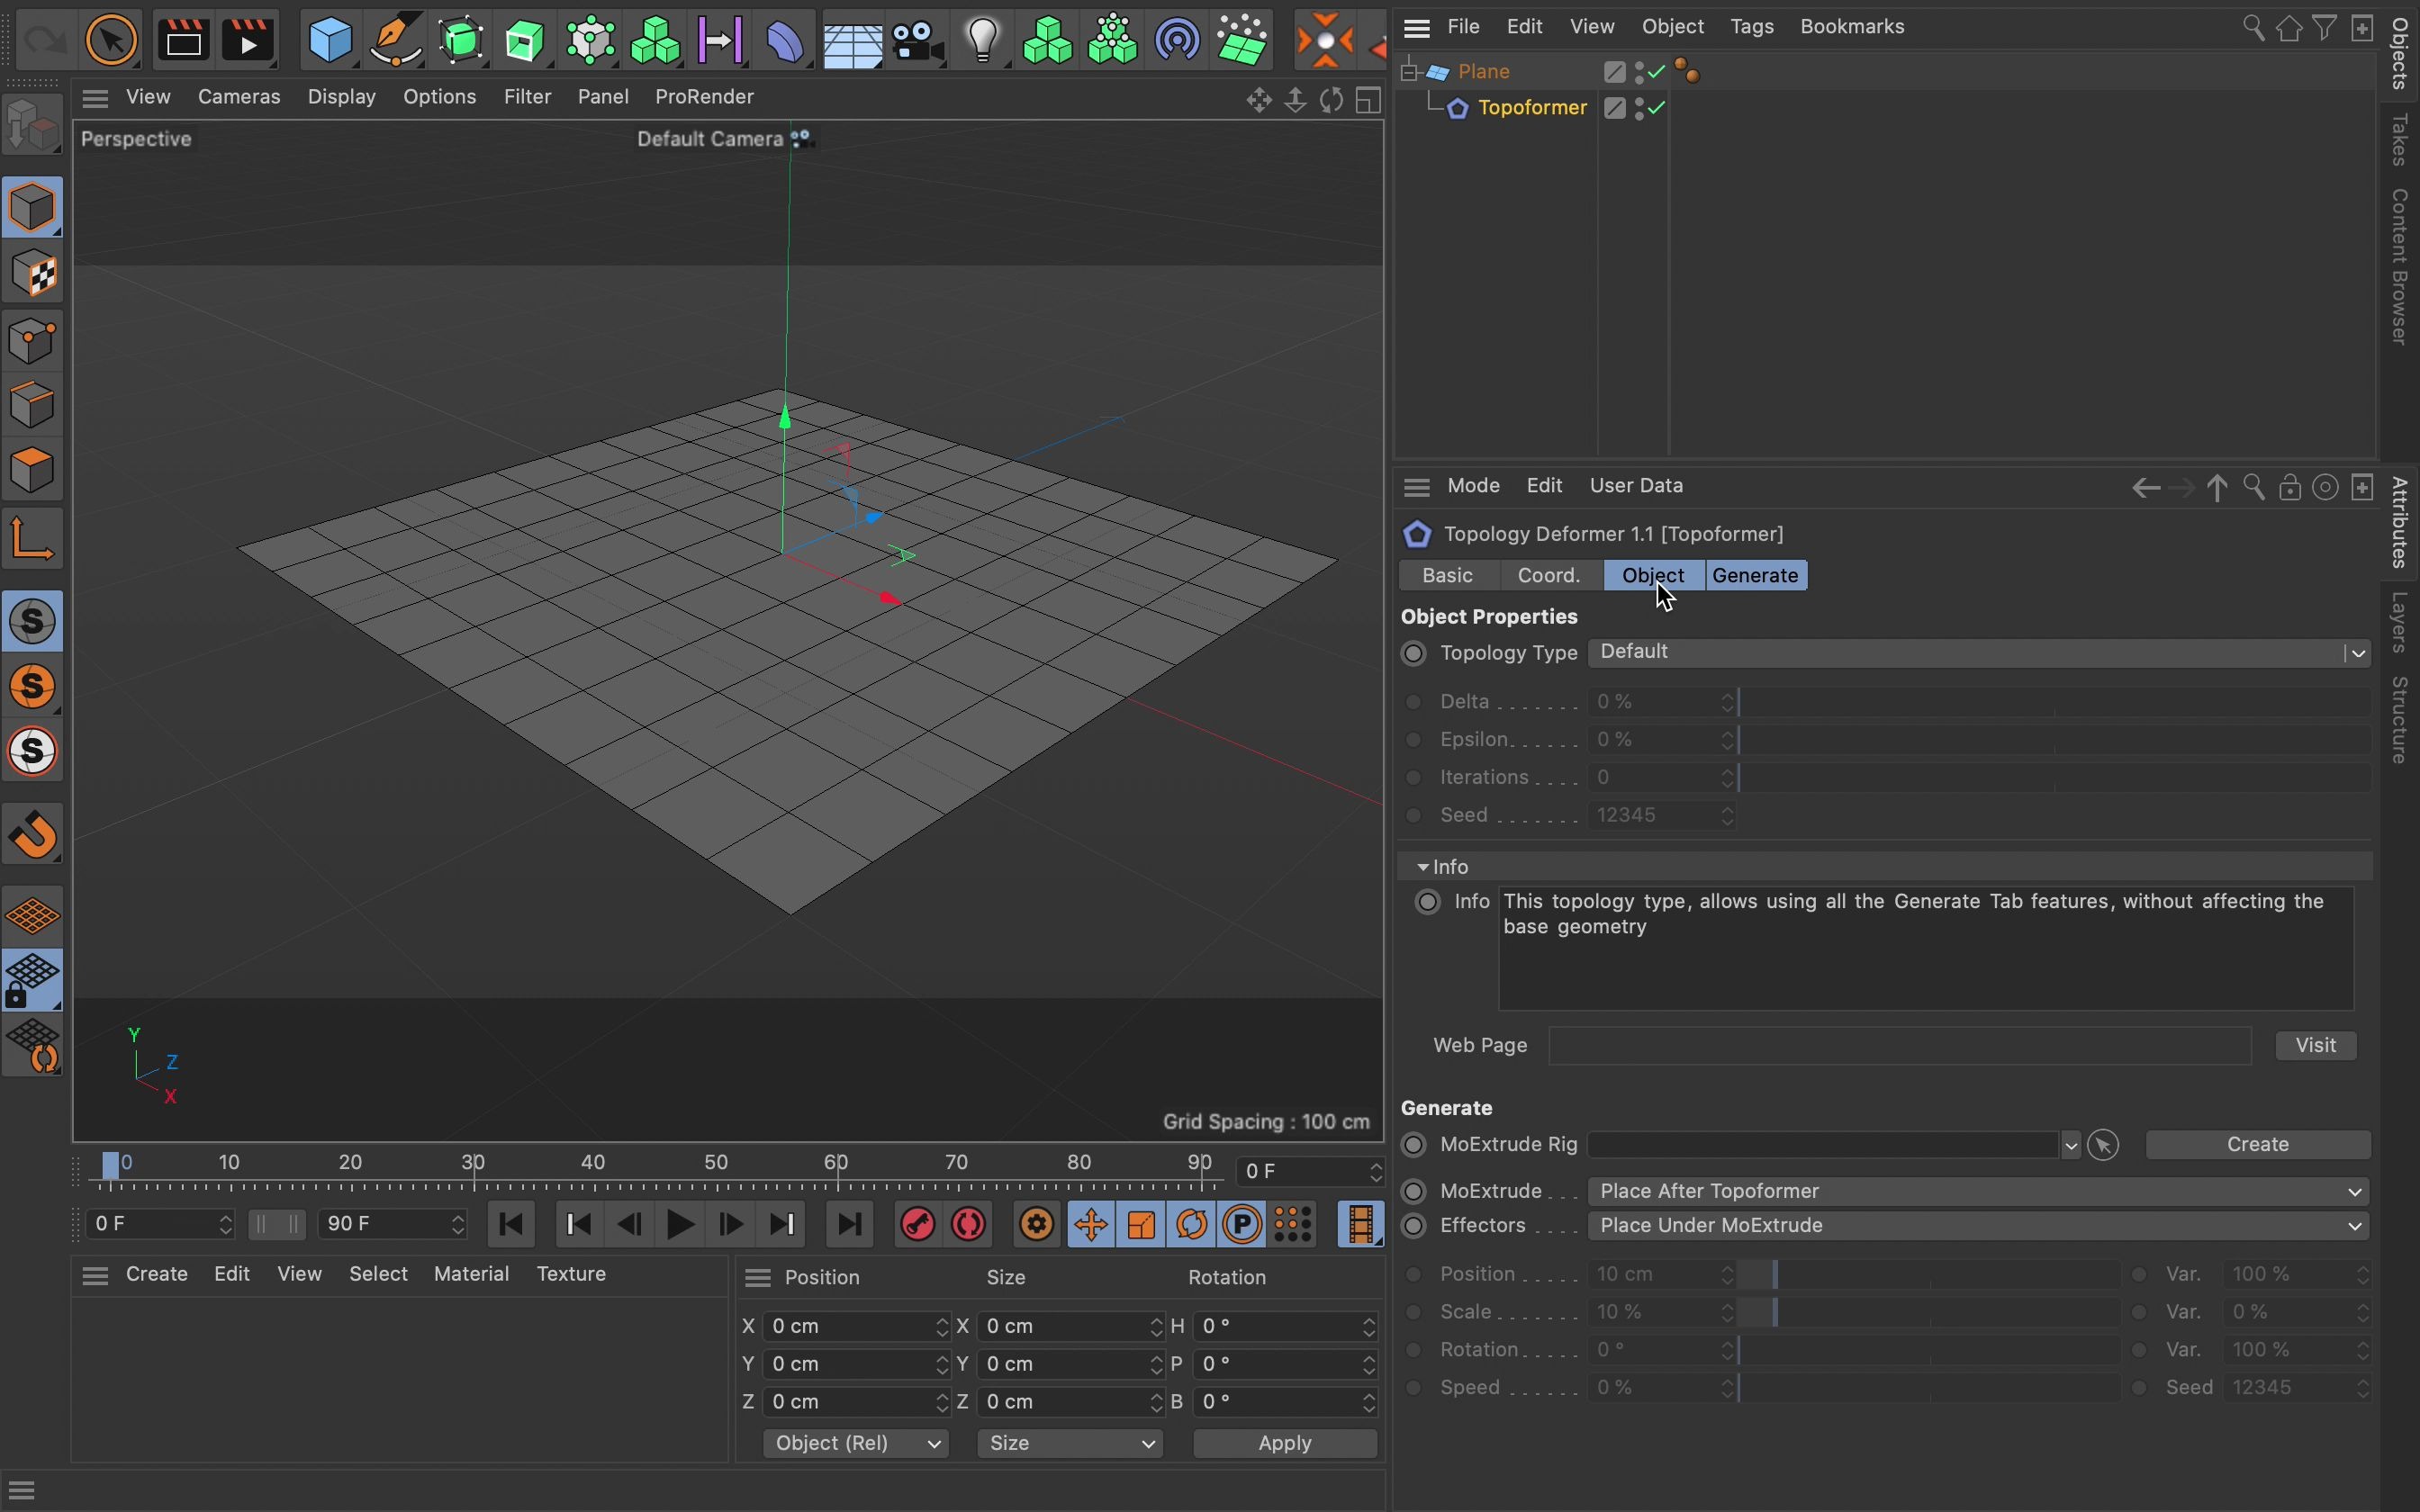Select the Pen spline tool
The image size is (2420, 1512).
tap(396, 40)
